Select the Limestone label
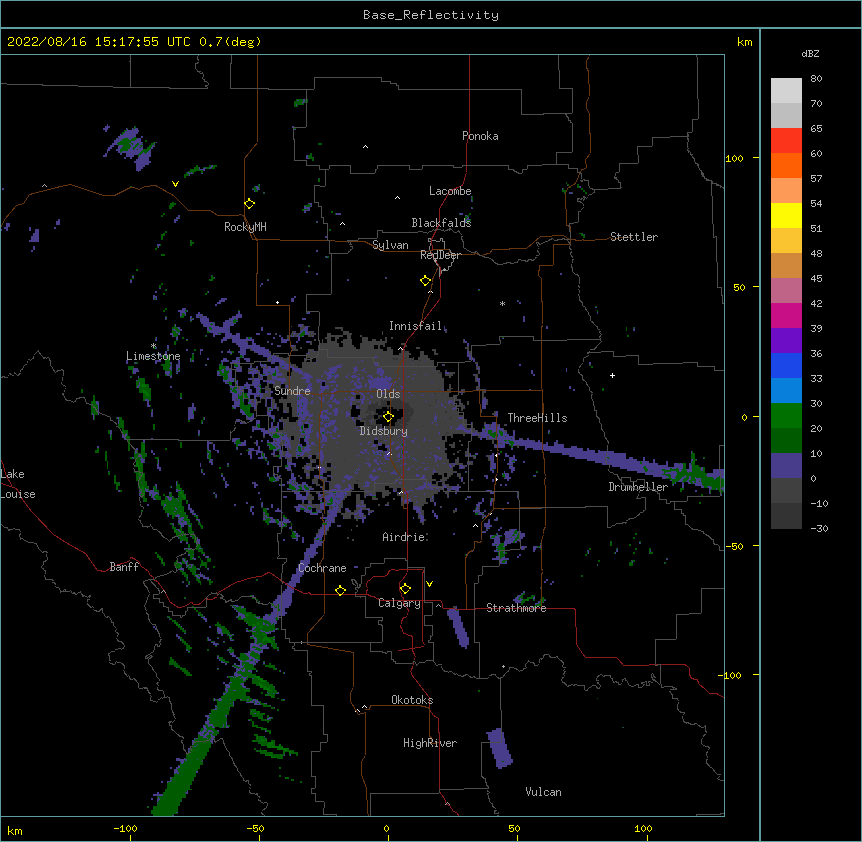The height and width of the screenshot is (842, 862). pyautogui.click(x=153, y=356)
